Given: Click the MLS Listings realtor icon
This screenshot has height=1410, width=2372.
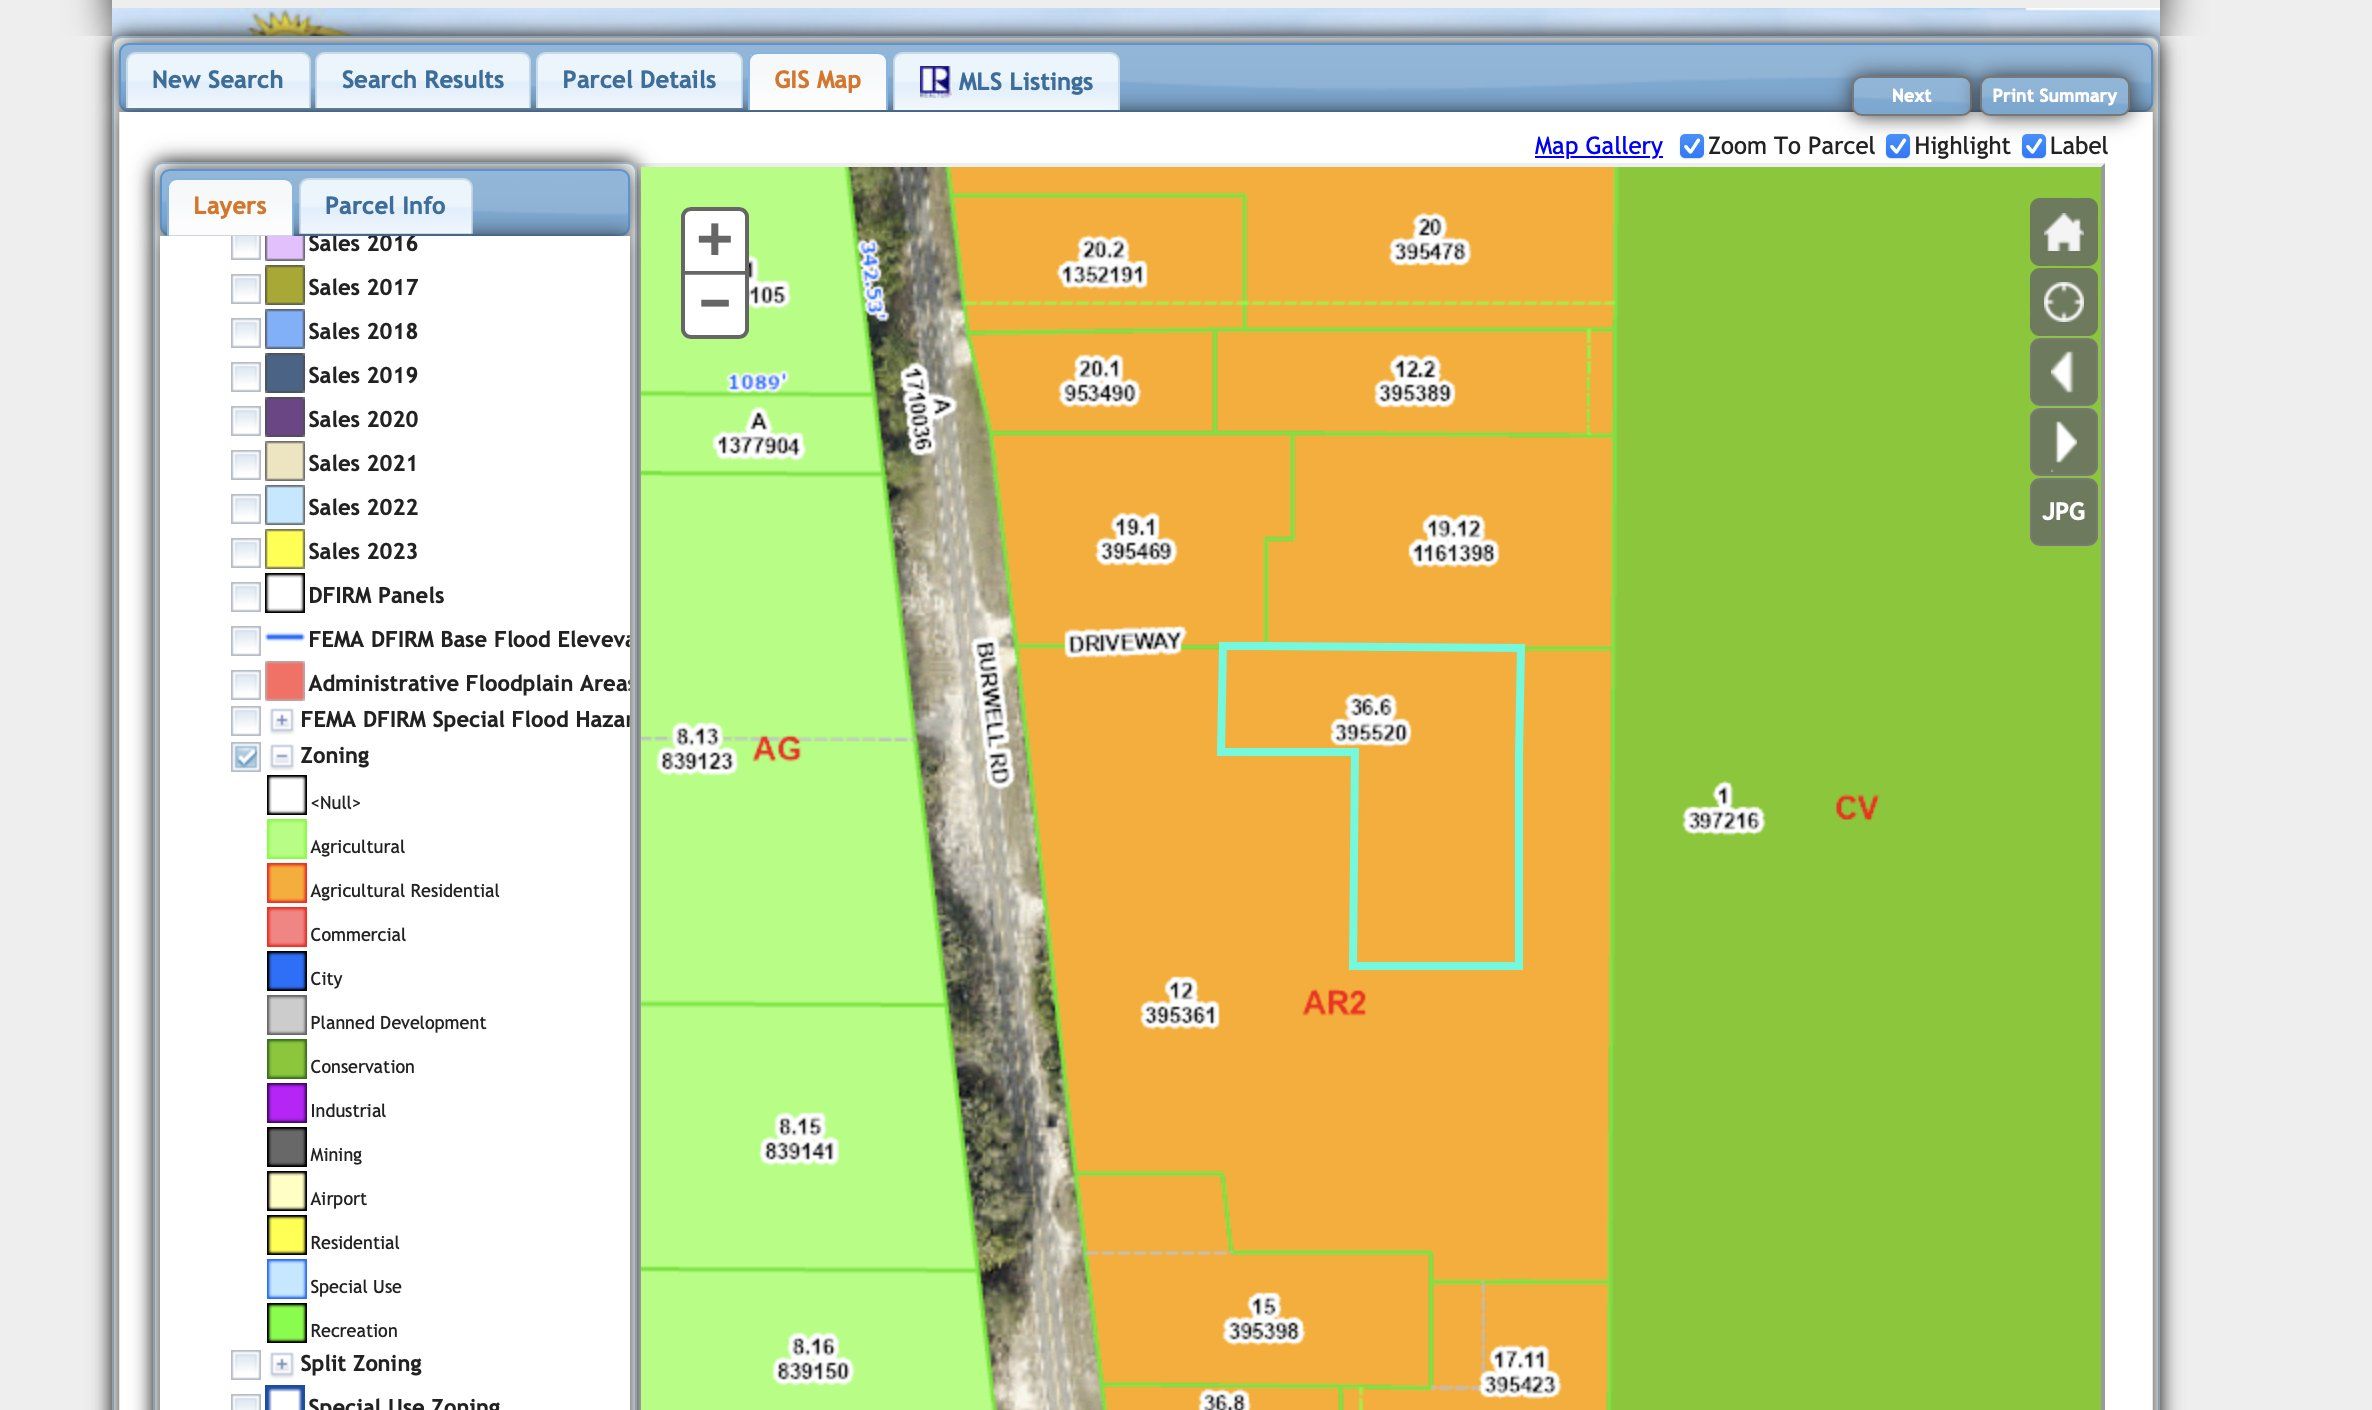Looking at the screenshot, I should point(934,81).
